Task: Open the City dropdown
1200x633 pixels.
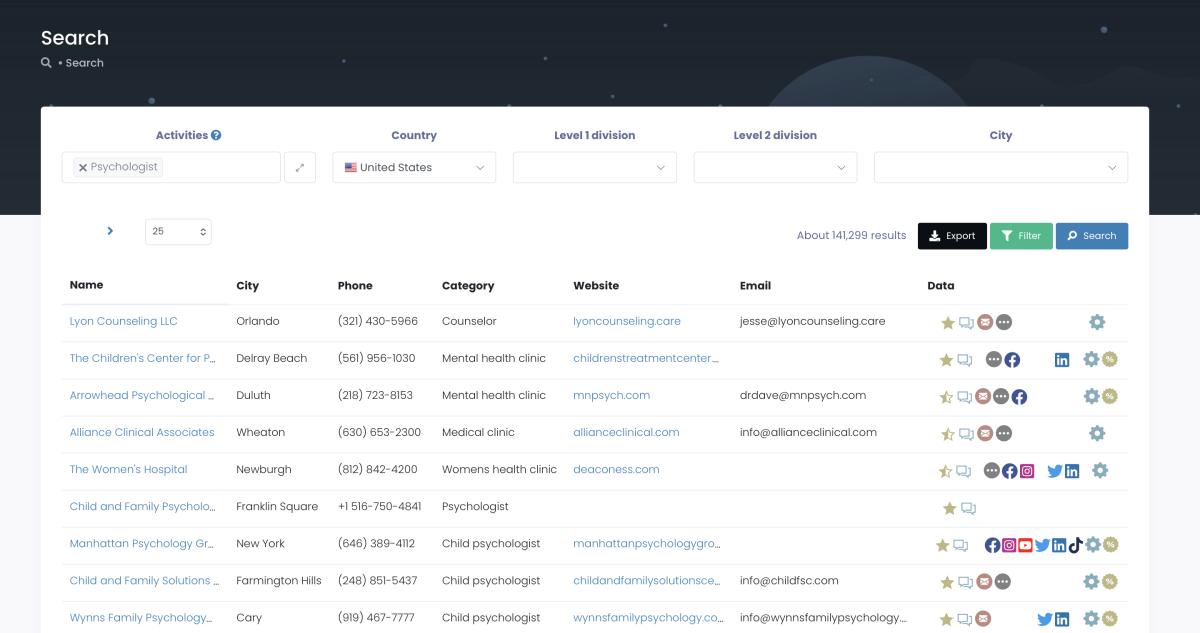Action: click(1000, 167)
